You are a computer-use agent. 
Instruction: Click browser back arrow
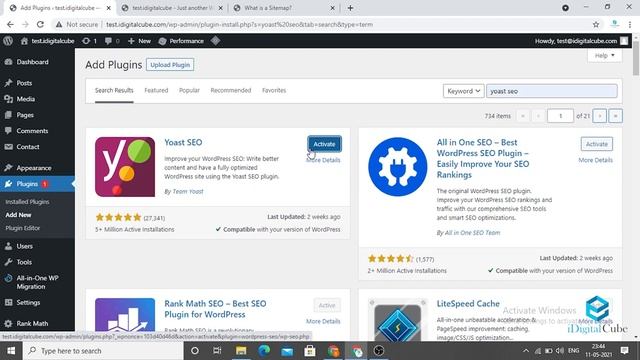click(10, 24)
